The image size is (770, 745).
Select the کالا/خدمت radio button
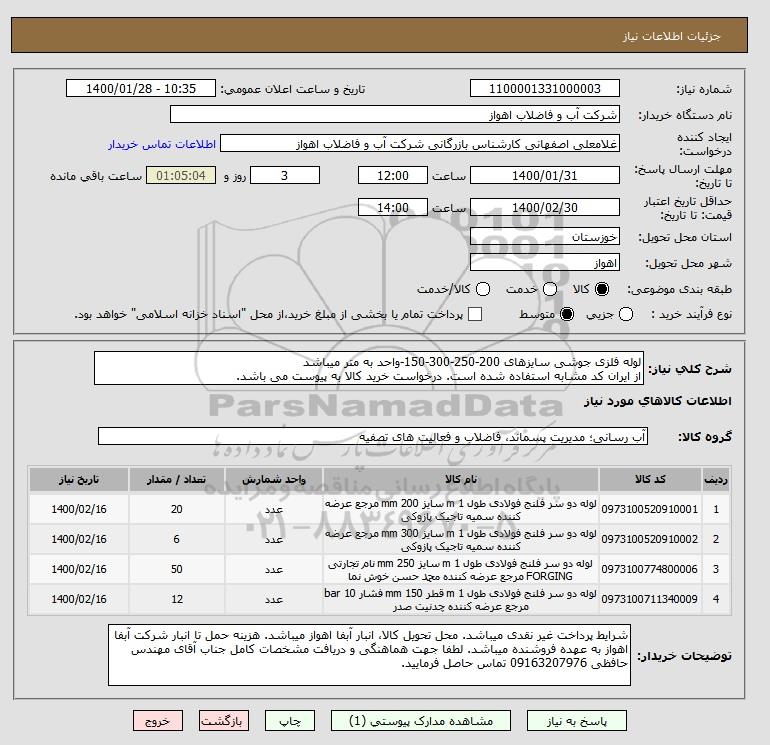point(483,289)
